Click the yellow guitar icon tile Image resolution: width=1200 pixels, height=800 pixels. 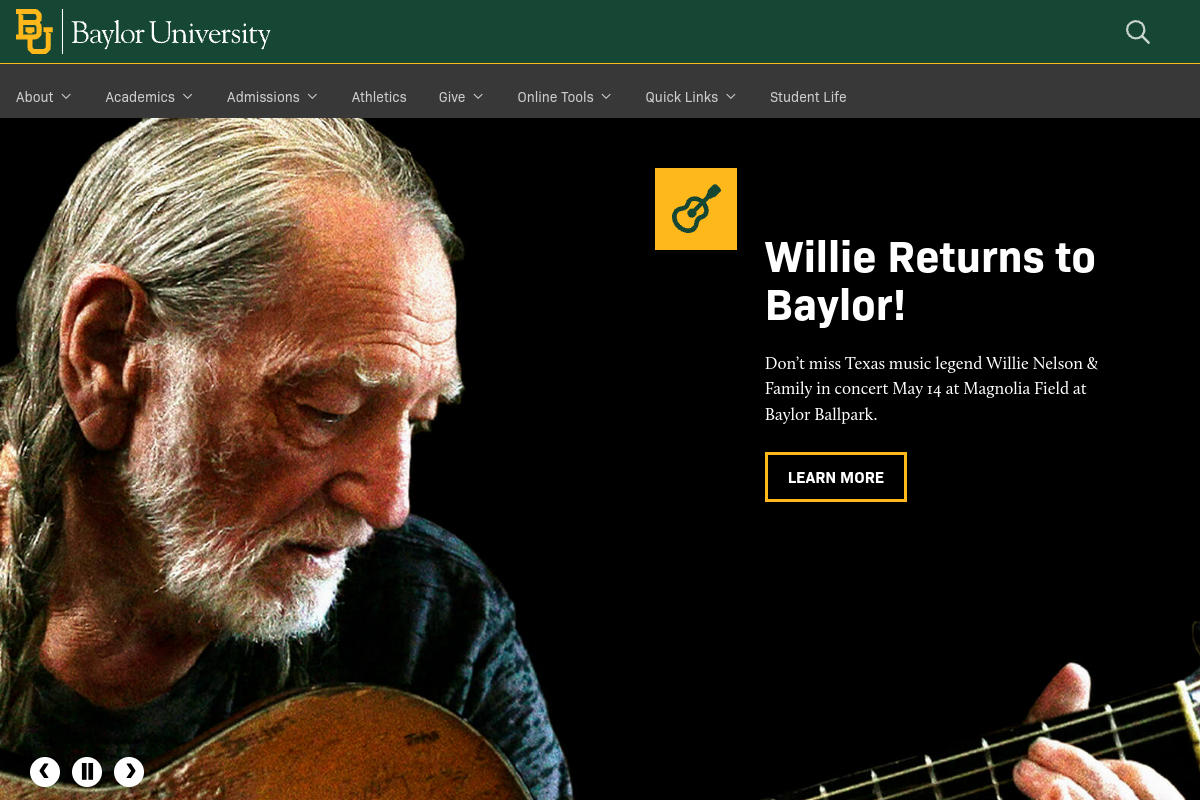tap(696, 209)
